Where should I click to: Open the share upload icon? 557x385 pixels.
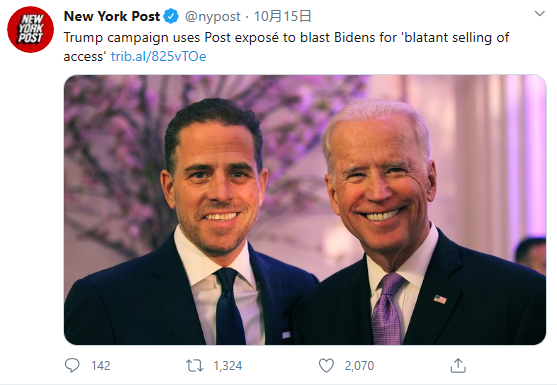[x=458, y=365]
